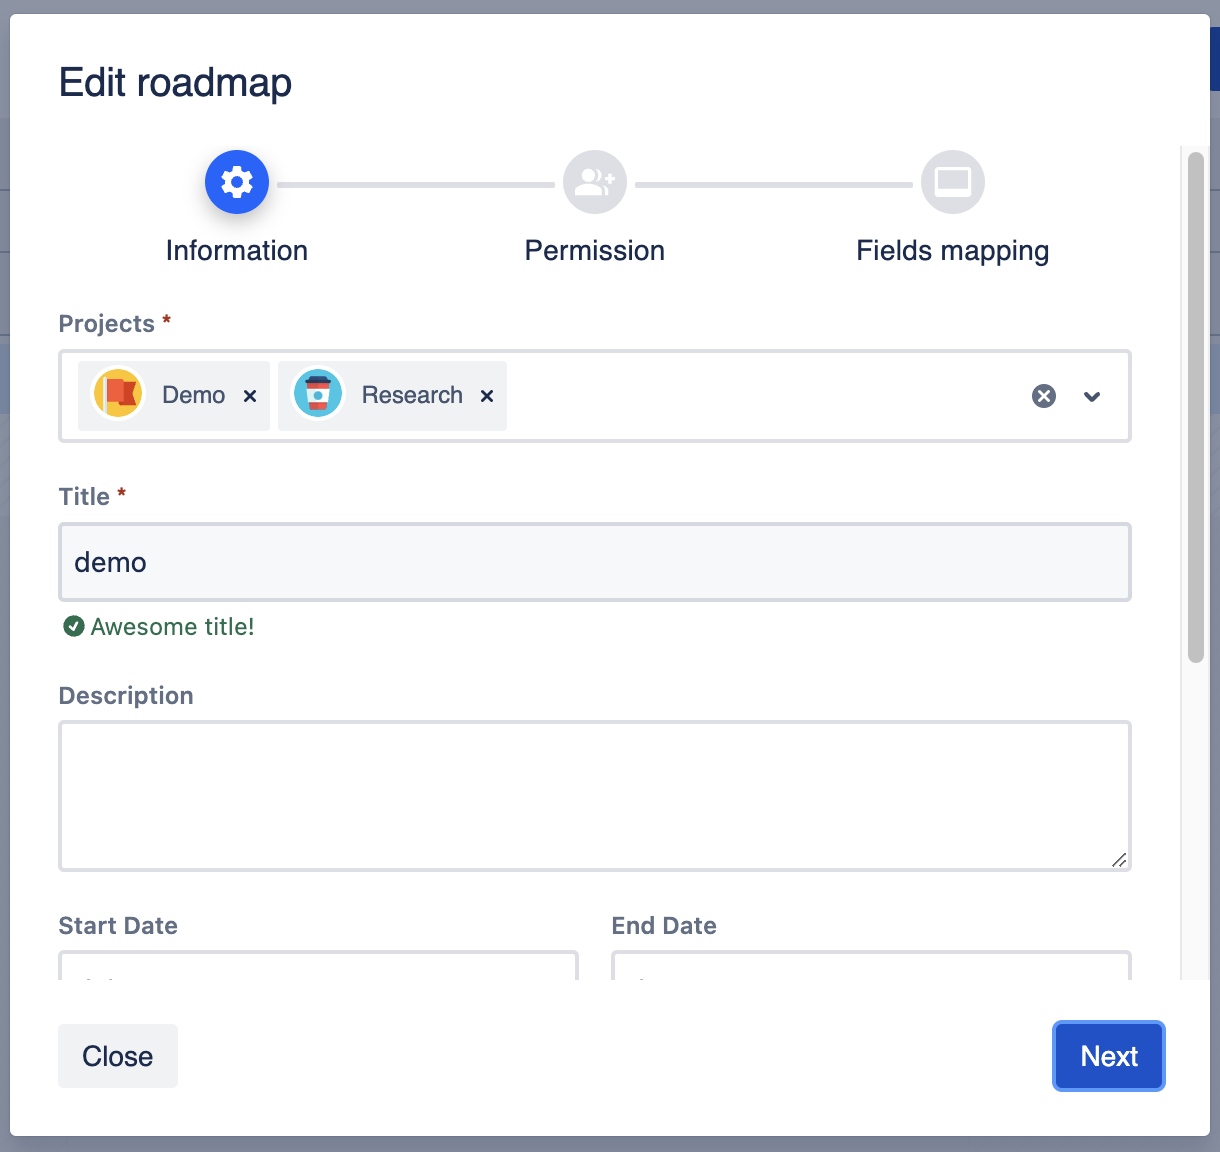Switch to the Fields mapping step
The height and width of the screenshot is (1152, 1220).
[x=952, y=250]
